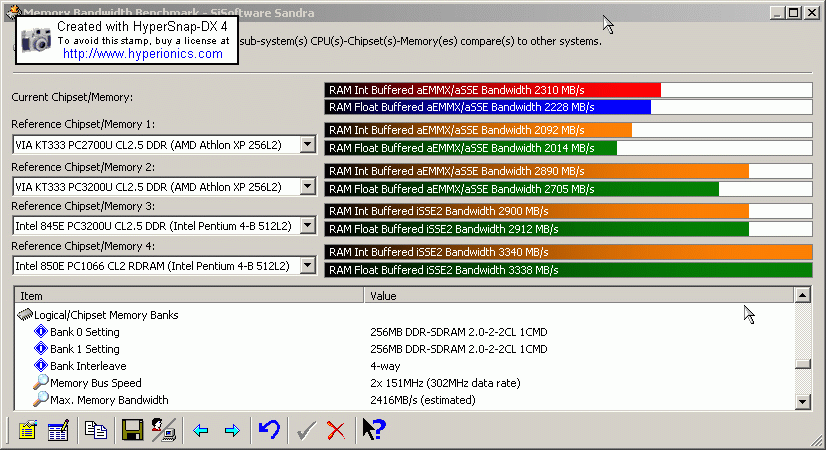Click the Value column header
Screen dimensions: 826x450
(x=578, y=296)
